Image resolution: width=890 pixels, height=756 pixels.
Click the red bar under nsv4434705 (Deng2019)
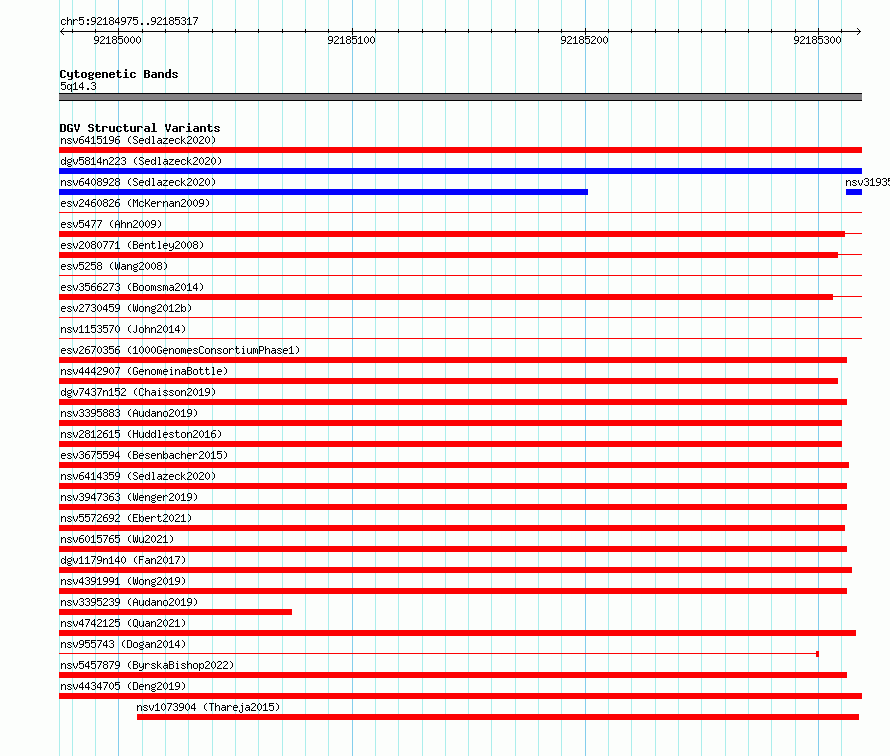coord(460,696)
